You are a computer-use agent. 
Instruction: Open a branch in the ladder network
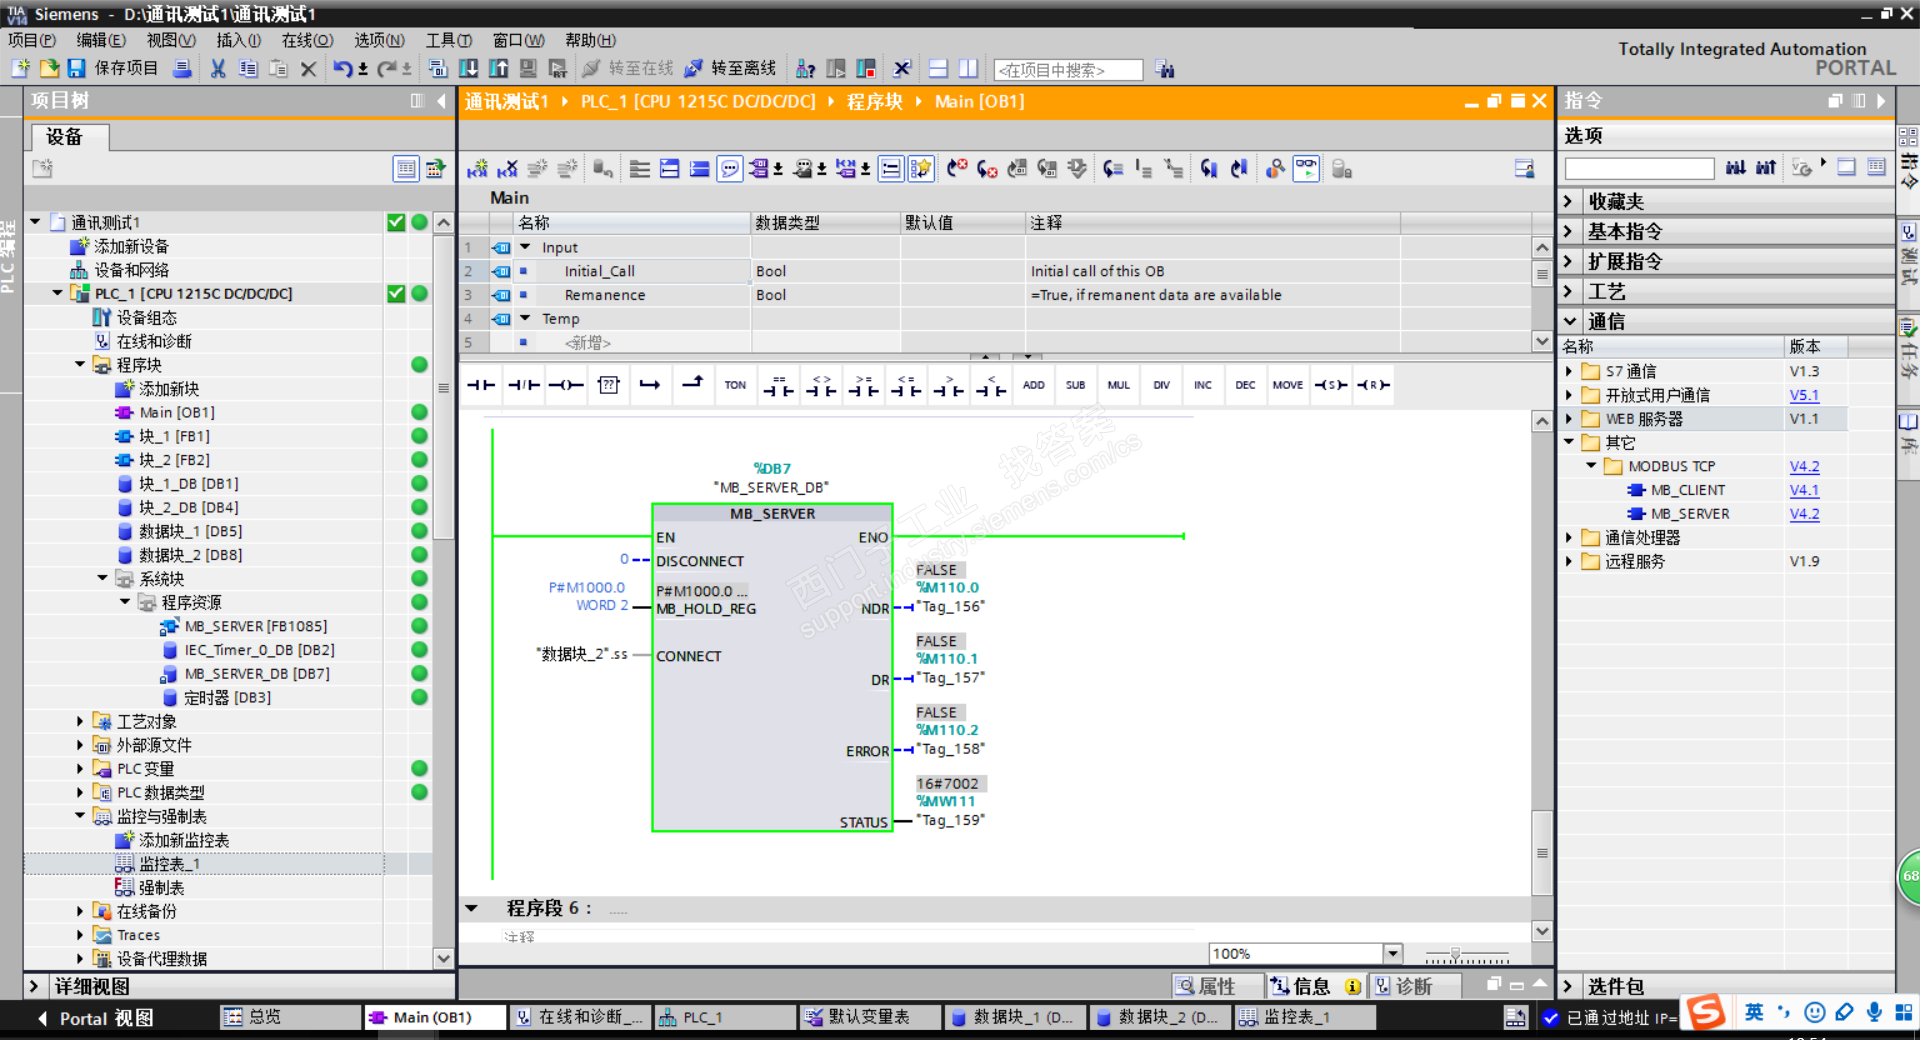point(650,385)
